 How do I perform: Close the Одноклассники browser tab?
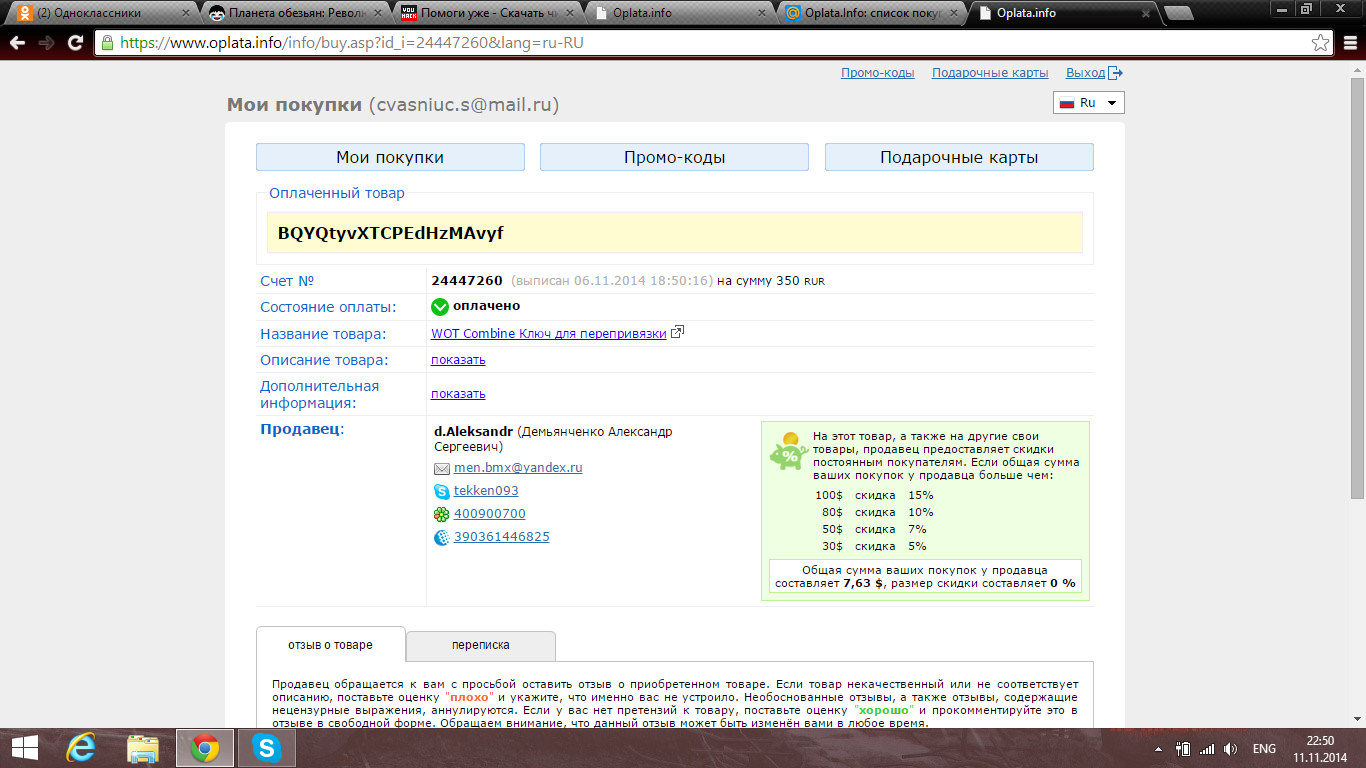pyautogui.click(x=185, y=13)
